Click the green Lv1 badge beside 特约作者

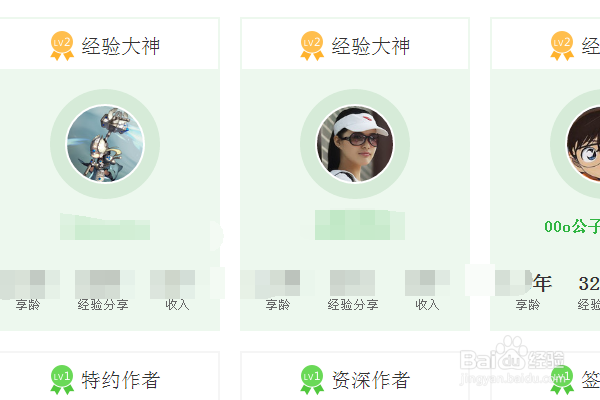click(x=62, y=380)
